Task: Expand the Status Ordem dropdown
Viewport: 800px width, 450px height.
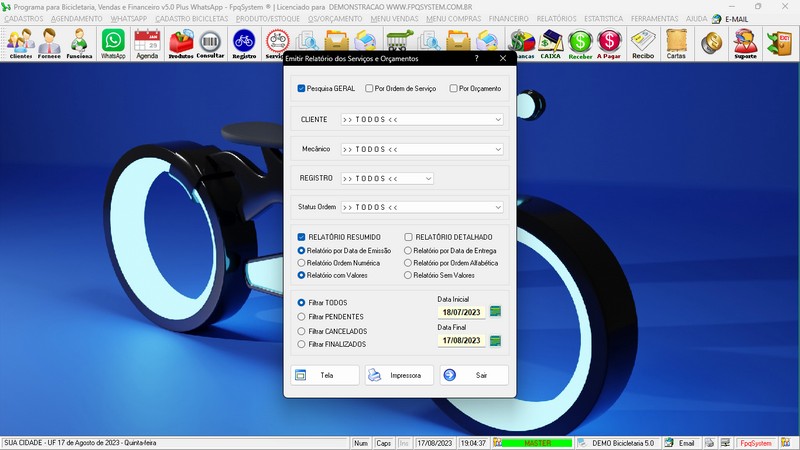Action: point(498,207)
